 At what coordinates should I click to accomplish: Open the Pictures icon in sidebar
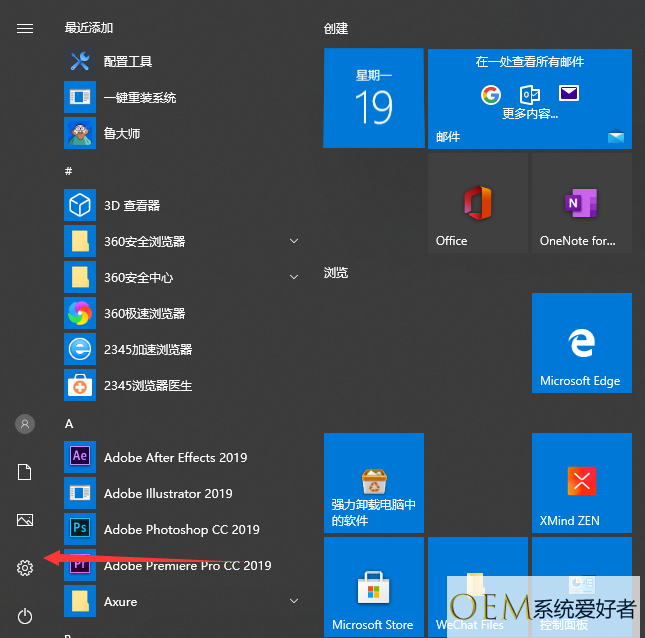(x=25, y=520)
